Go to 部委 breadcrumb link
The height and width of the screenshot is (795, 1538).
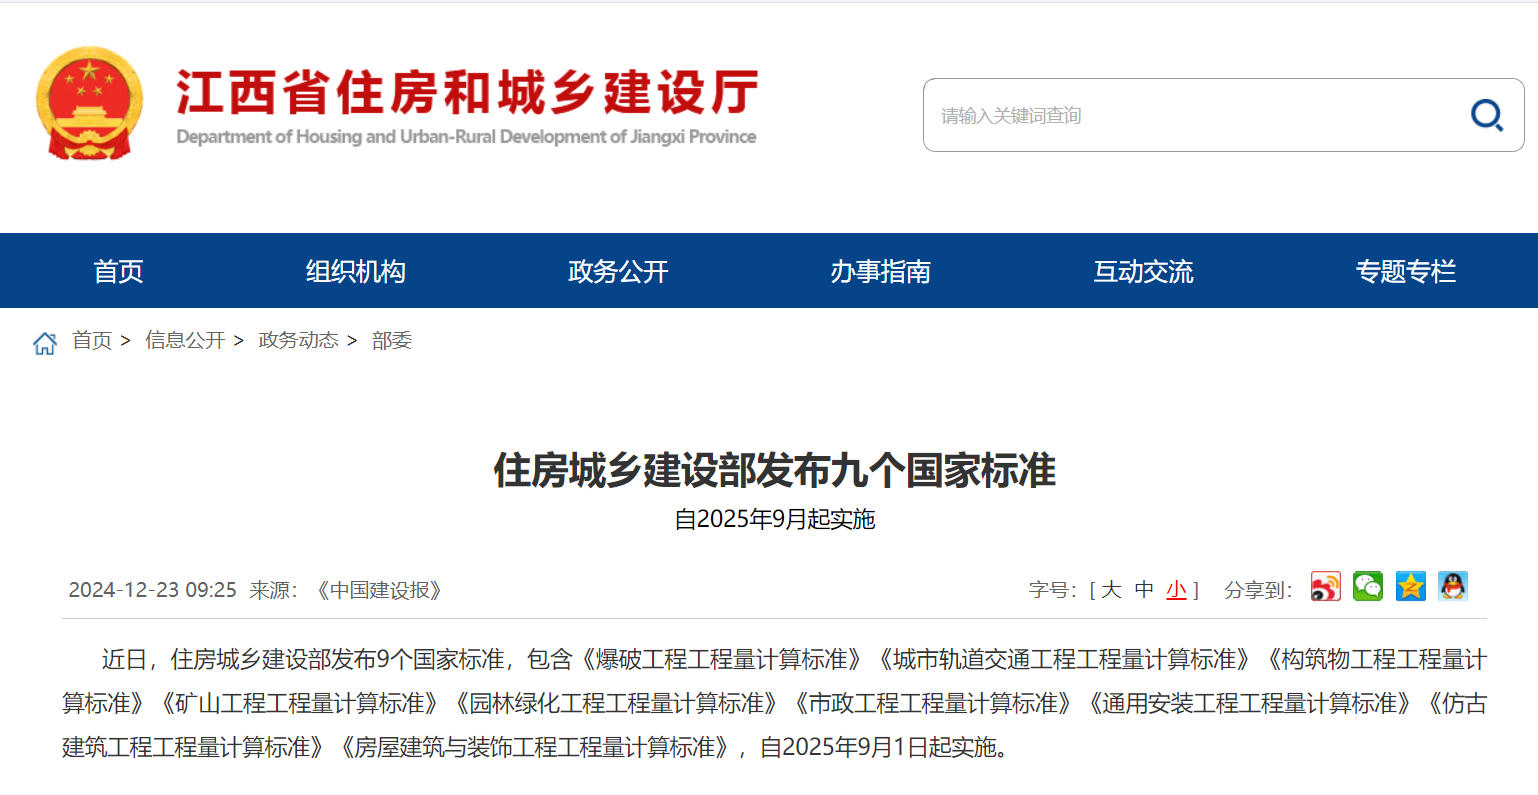[392, 341]
